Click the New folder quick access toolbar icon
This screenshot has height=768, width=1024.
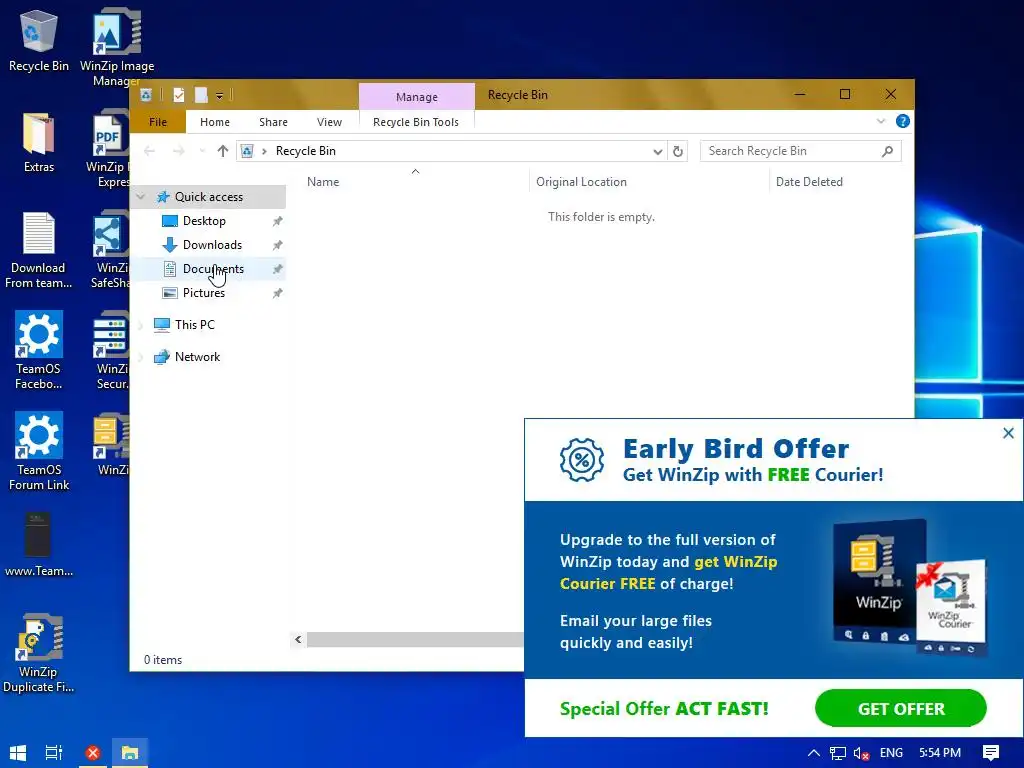coord(201,95)
